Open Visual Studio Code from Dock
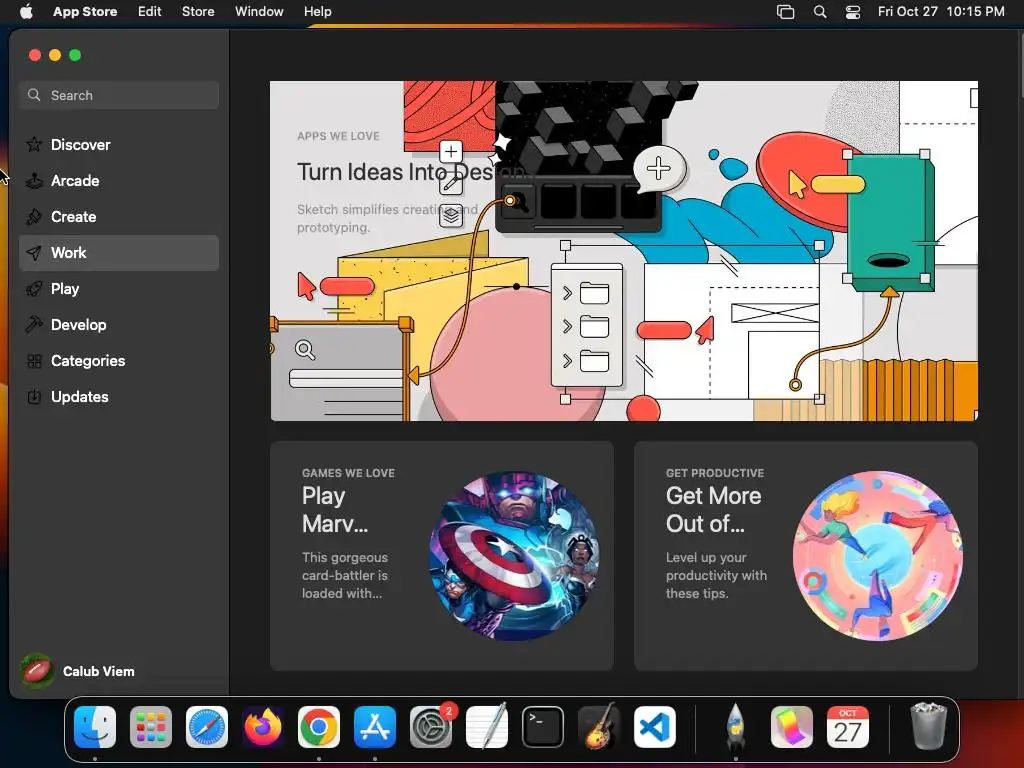The width and height of the screenshot is (1024, 768). [x=654, y=727]
